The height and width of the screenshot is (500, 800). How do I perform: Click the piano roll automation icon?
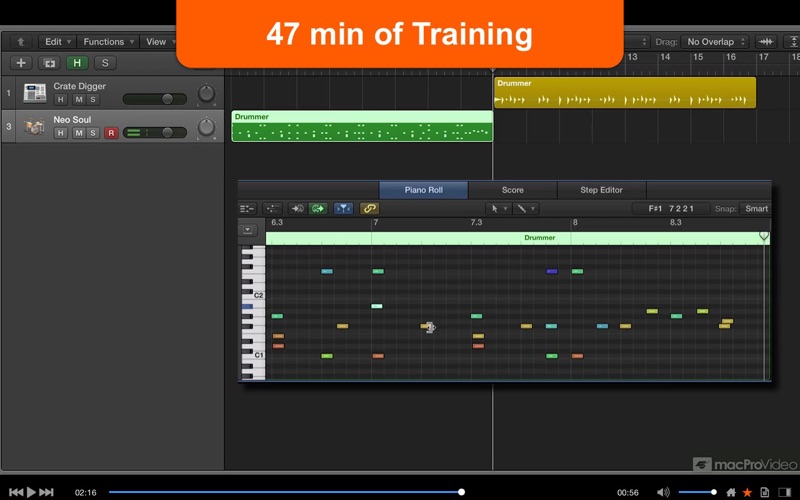pos(272,209)
